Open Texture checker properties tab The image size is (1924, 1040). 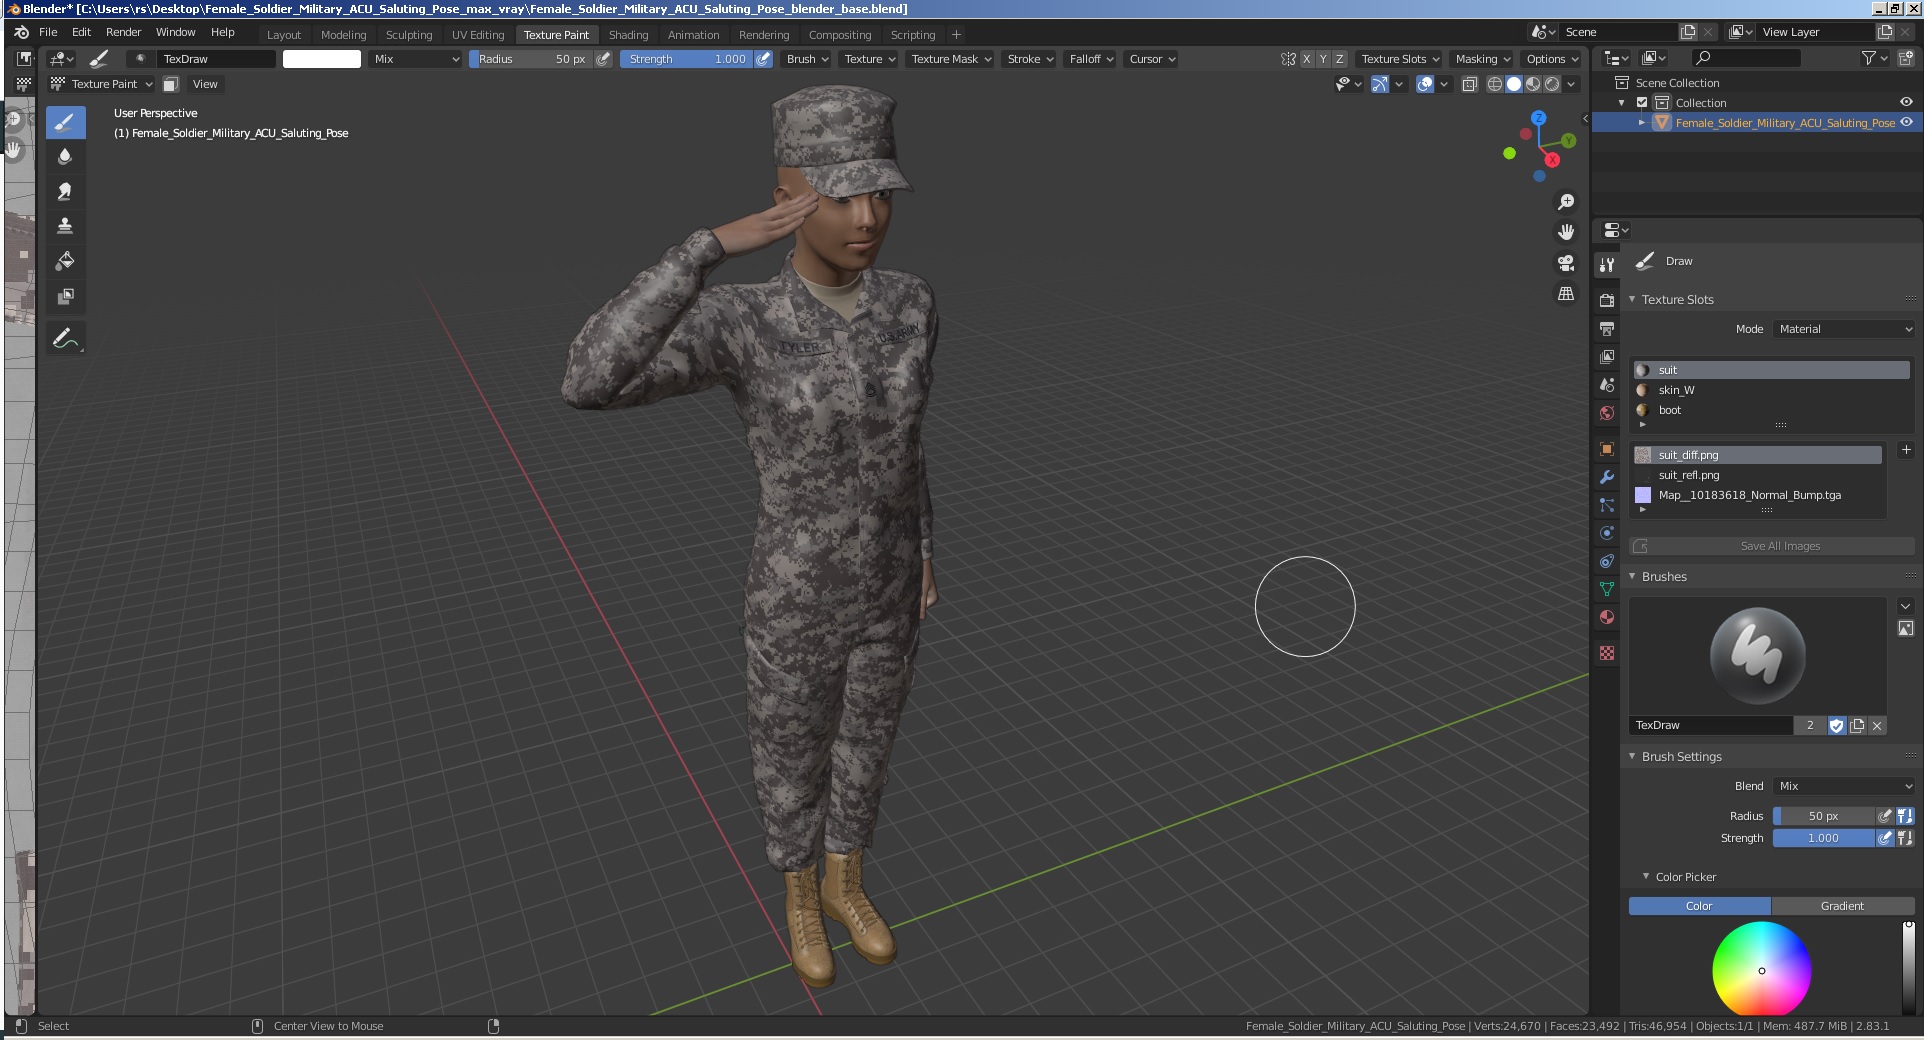[1607, 653]
